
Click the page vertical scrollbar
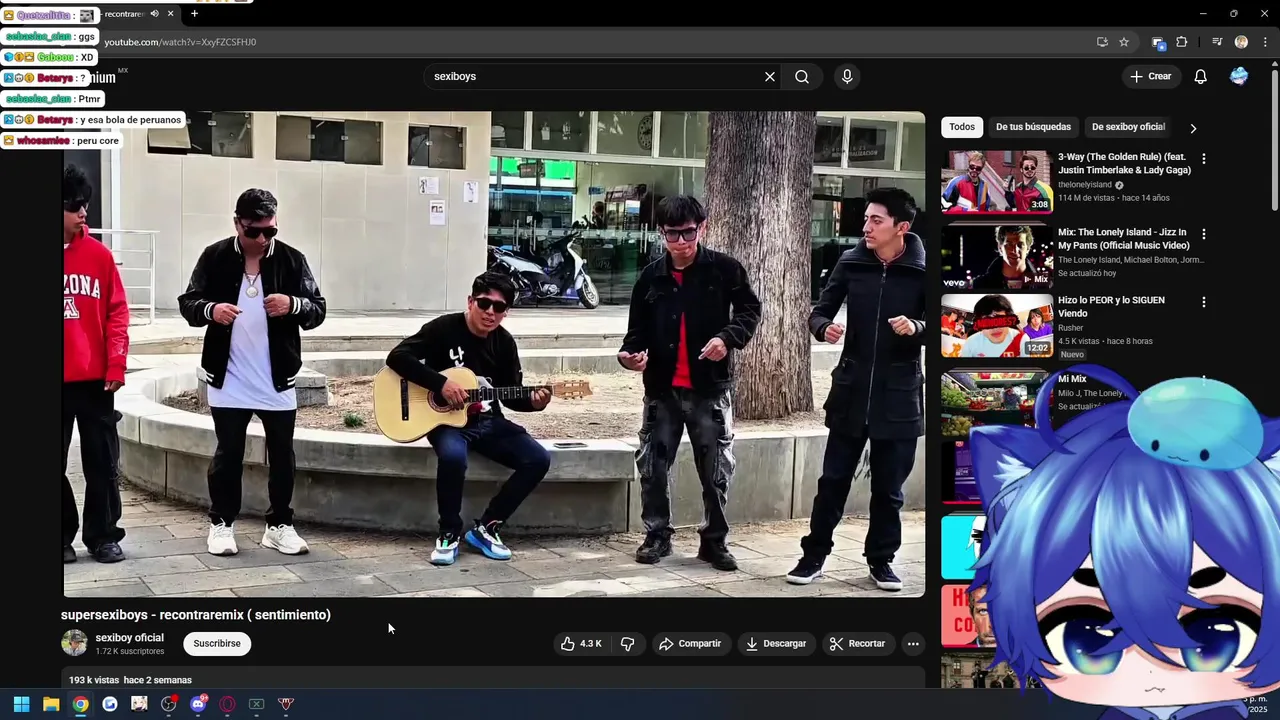(x=1274, y=140)
